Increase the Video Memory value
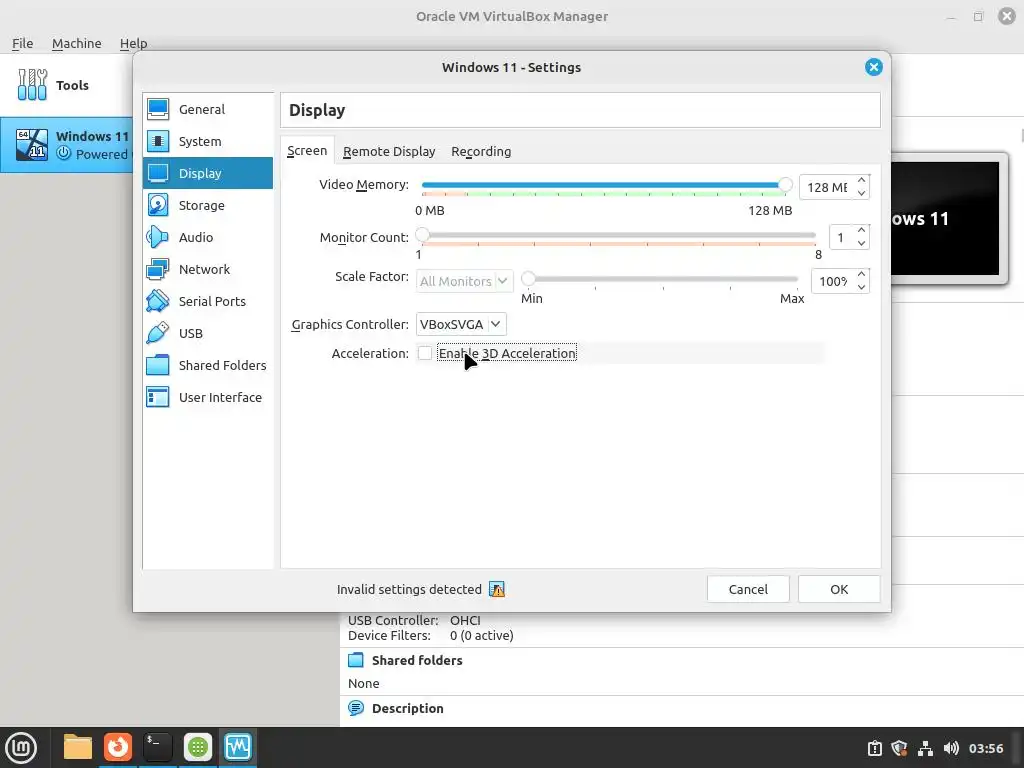The height and width of the screenshot is (768, 1024). tap(861, 180)
